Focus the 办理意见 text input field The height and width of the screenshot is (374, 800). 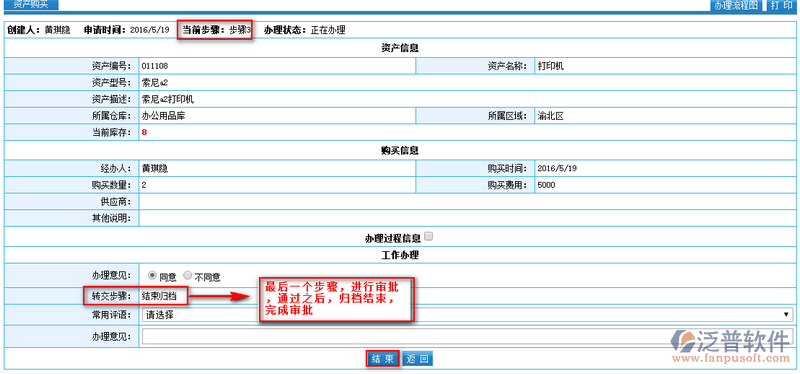point(467,337)
